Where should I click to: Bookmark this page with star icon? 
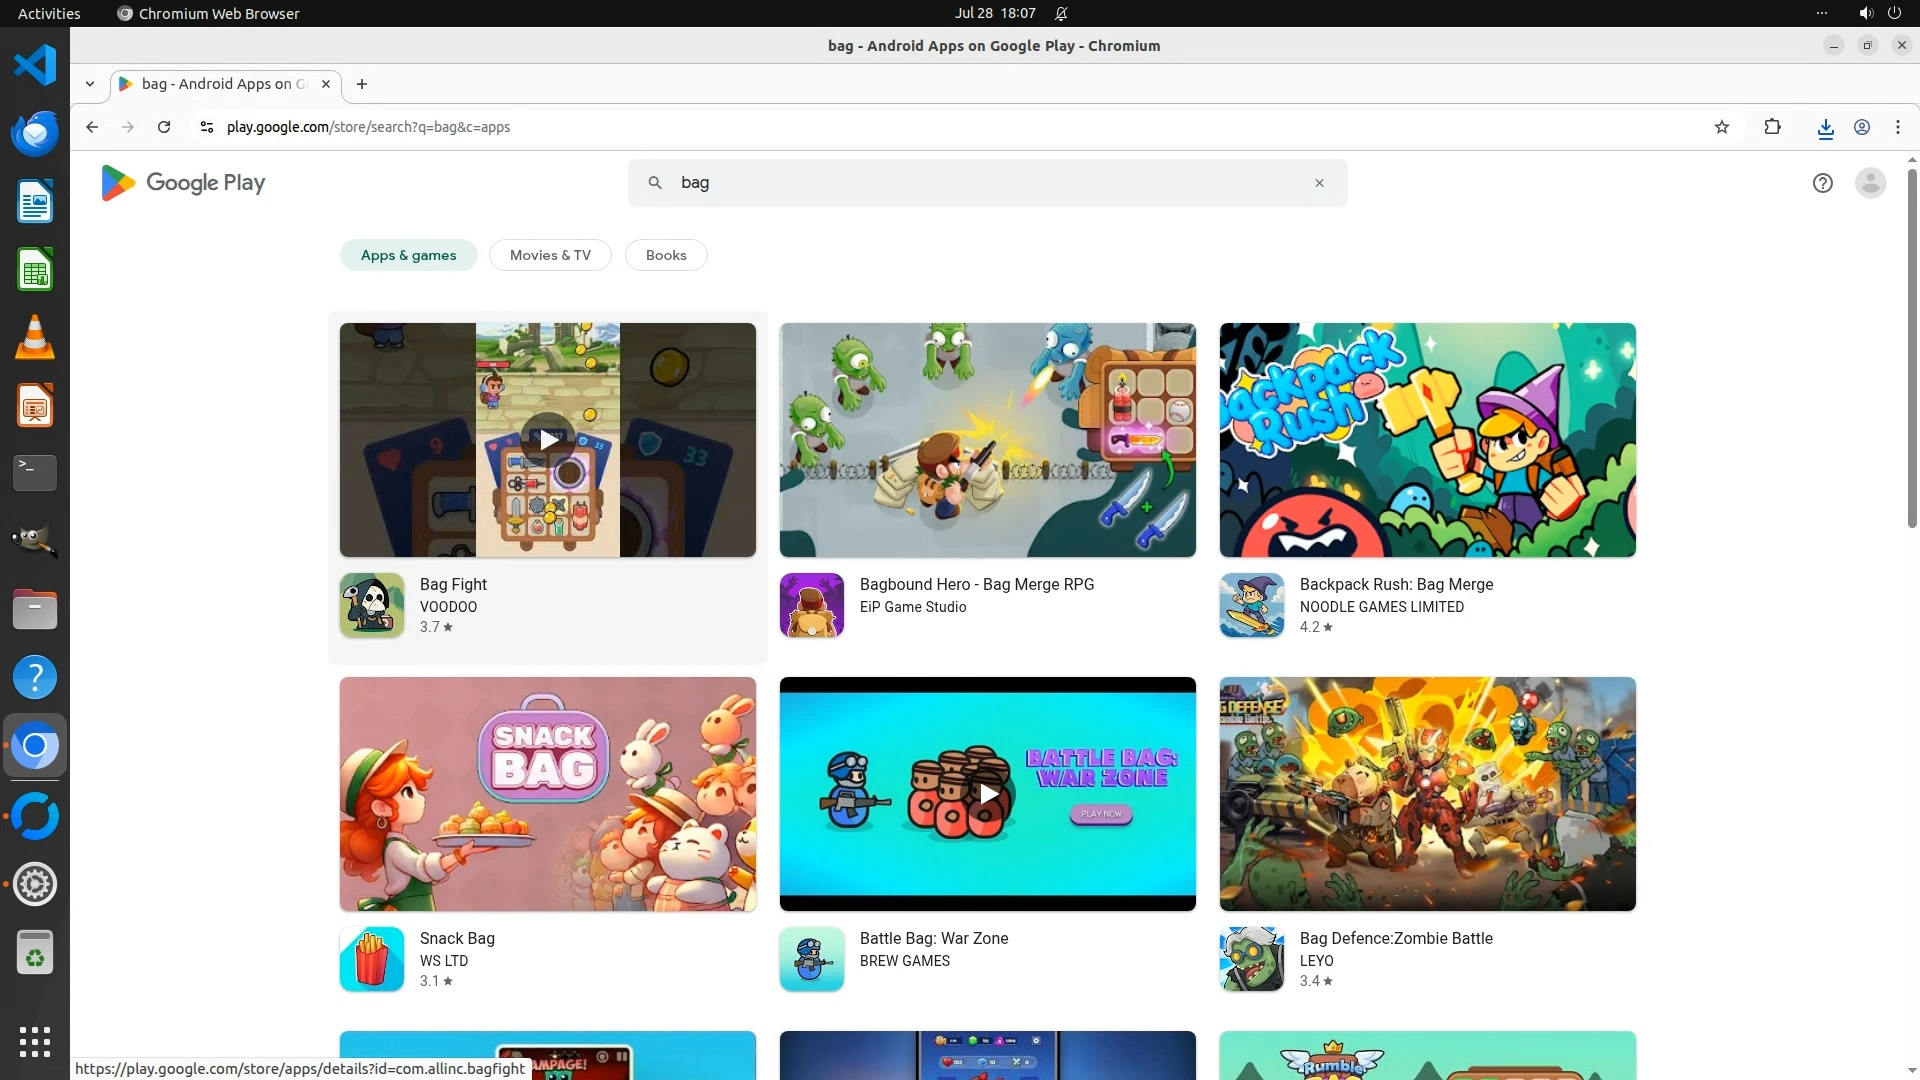1721,127
